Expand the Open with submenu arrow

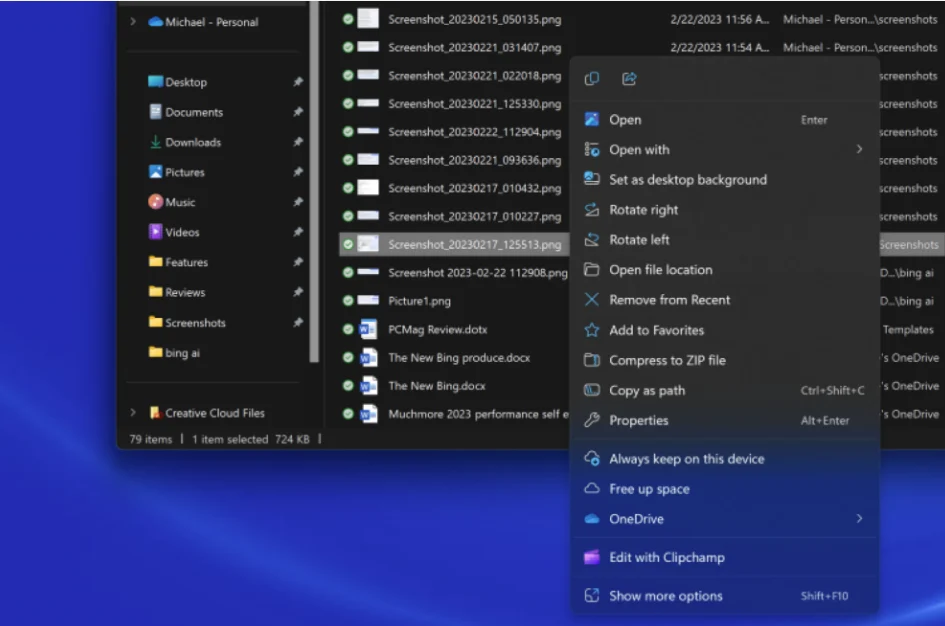click(859, 149)
